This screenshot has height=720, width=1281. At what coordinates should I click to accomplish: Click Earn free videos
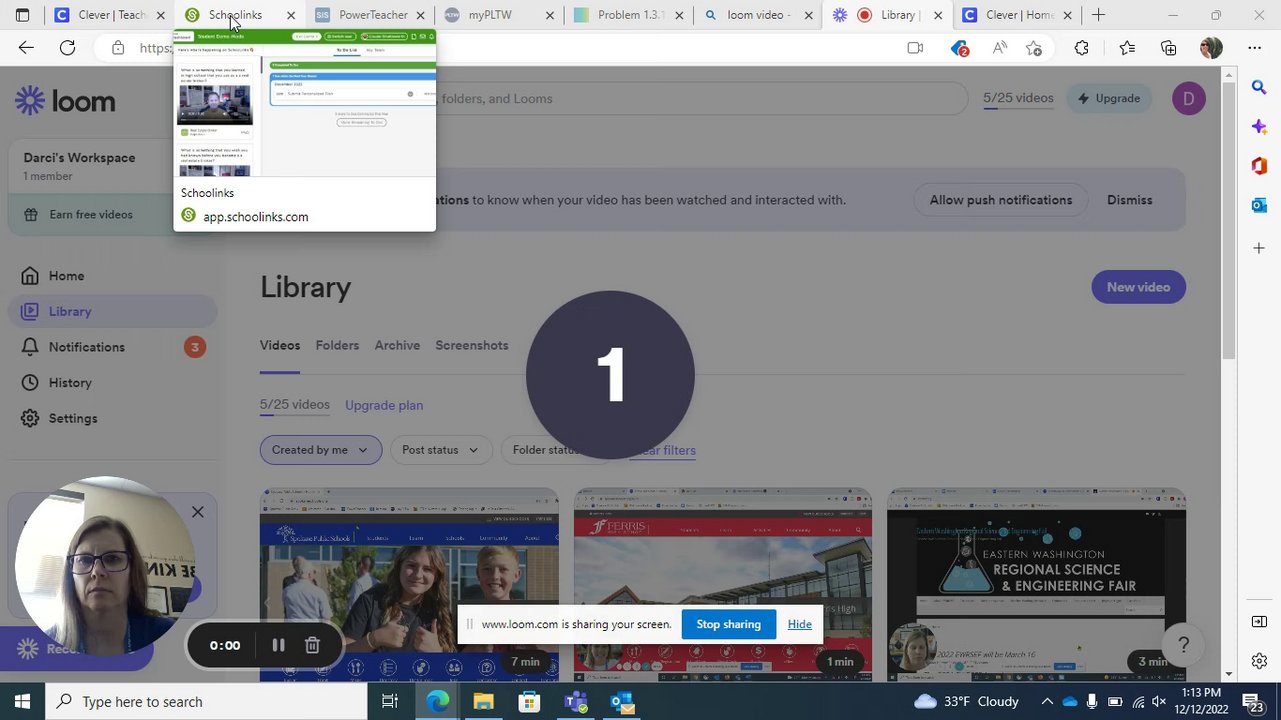pos(91,214)
